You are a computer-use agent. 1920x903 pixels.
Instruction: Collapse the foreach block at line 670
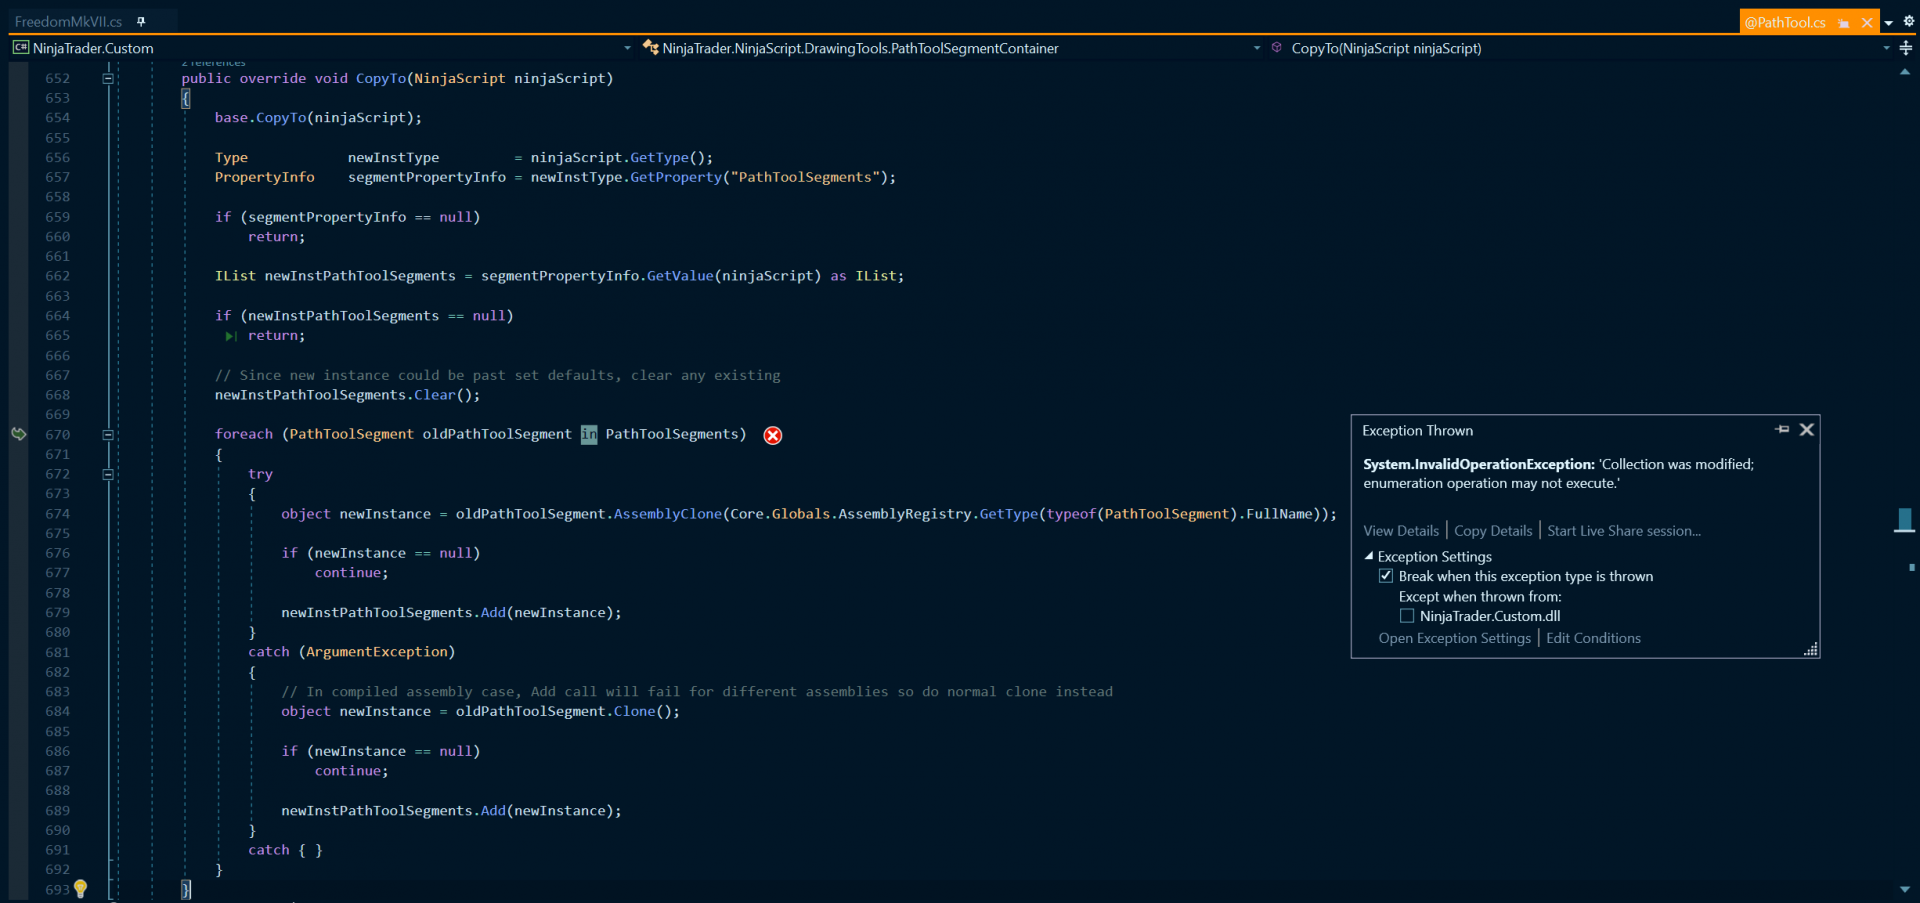(108, 435)
